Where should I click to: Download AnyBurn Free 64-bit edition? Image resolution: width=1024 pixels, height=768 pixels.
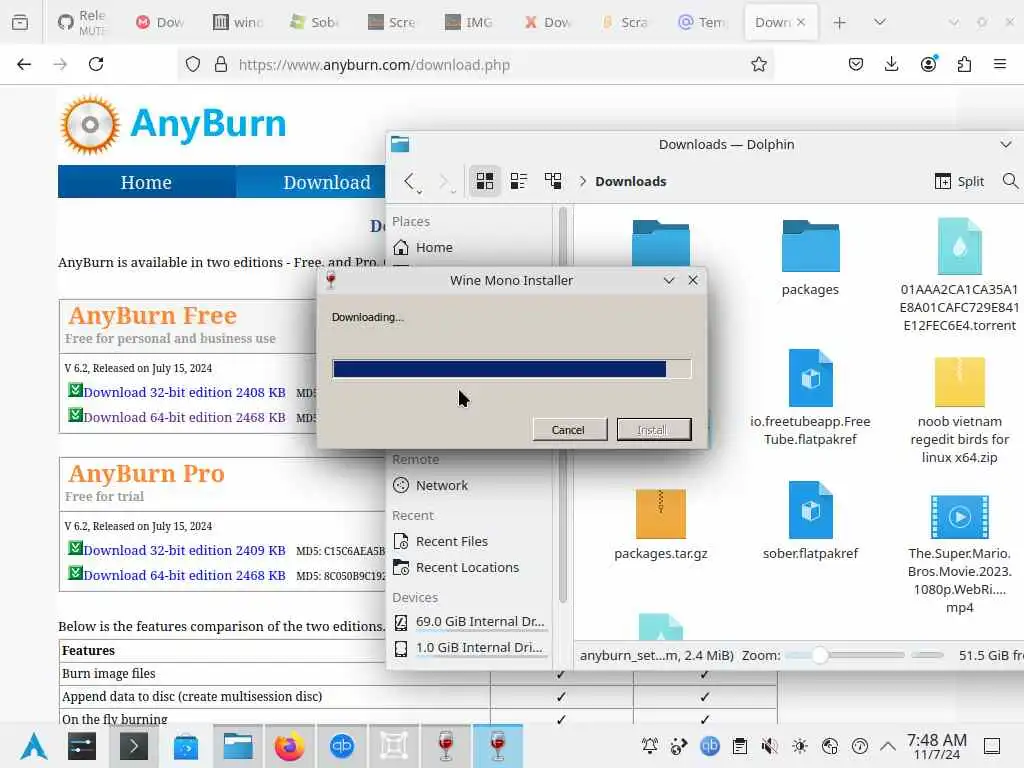pyautogui.click(x=184, y=417)
